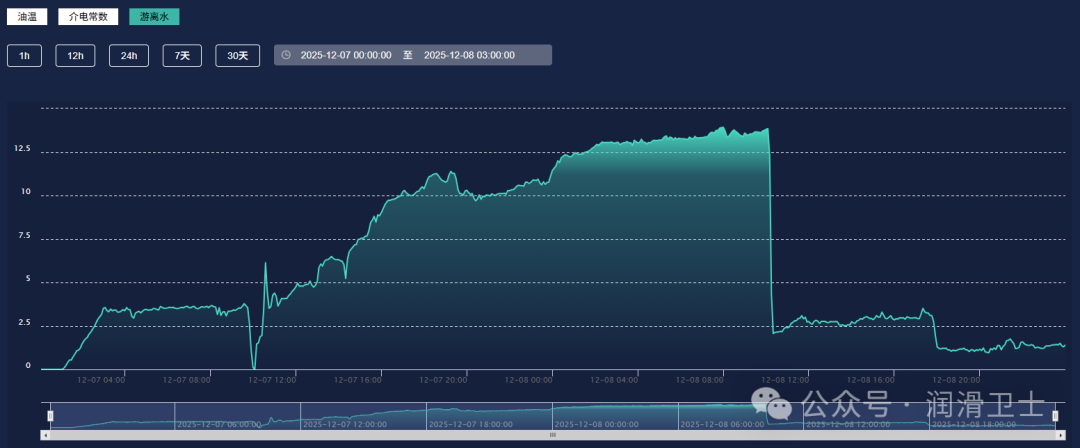Edit end date 2025-12-08 03:00:00
1080x448 pixels.
point(469,55)
